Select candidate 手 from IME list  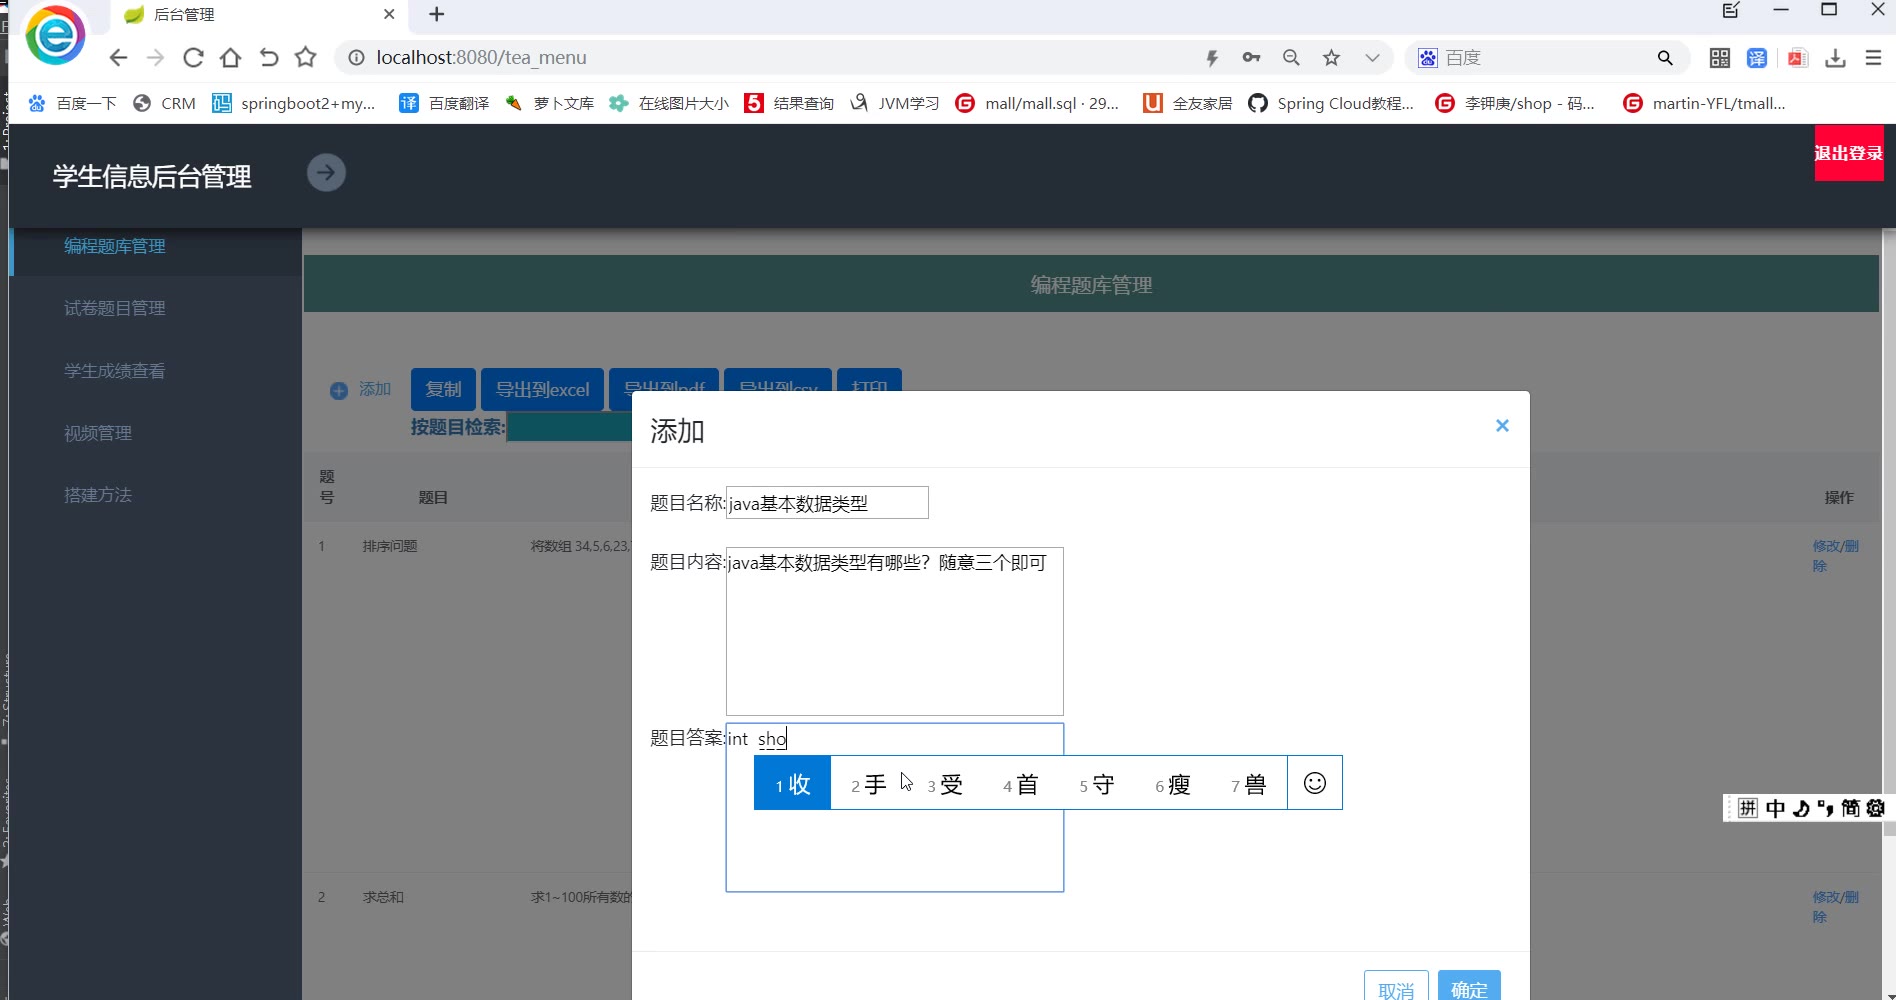click(x=868, y=784)
